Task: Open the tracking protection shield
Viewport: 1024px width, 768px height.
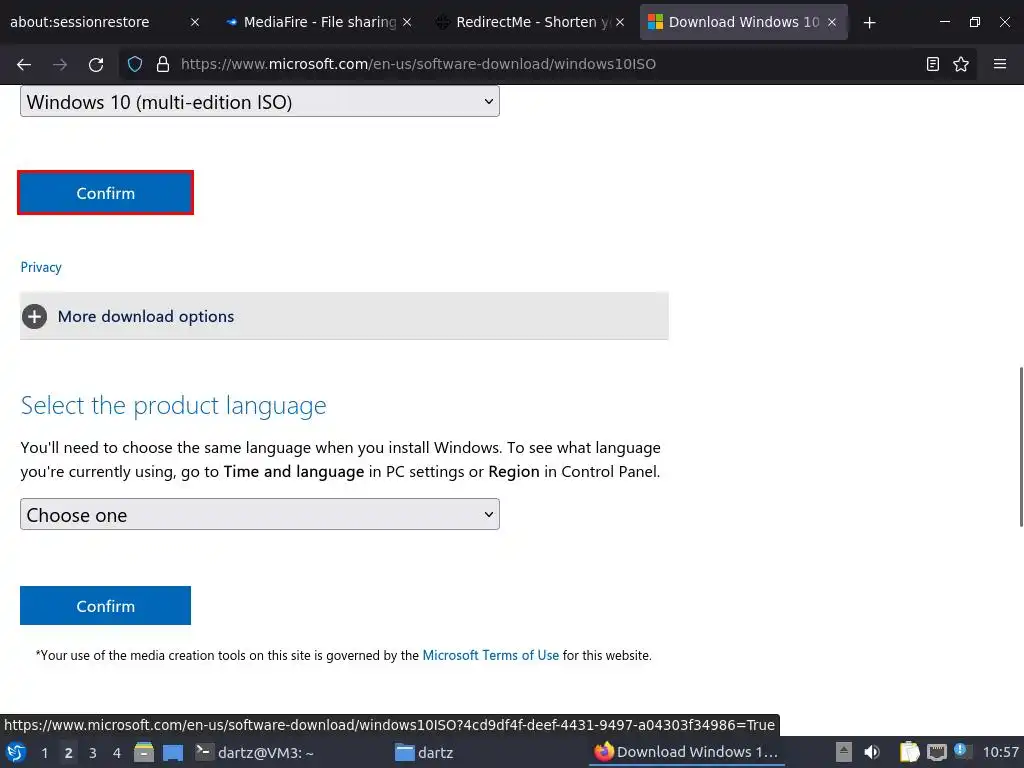Action: [135, 64]
